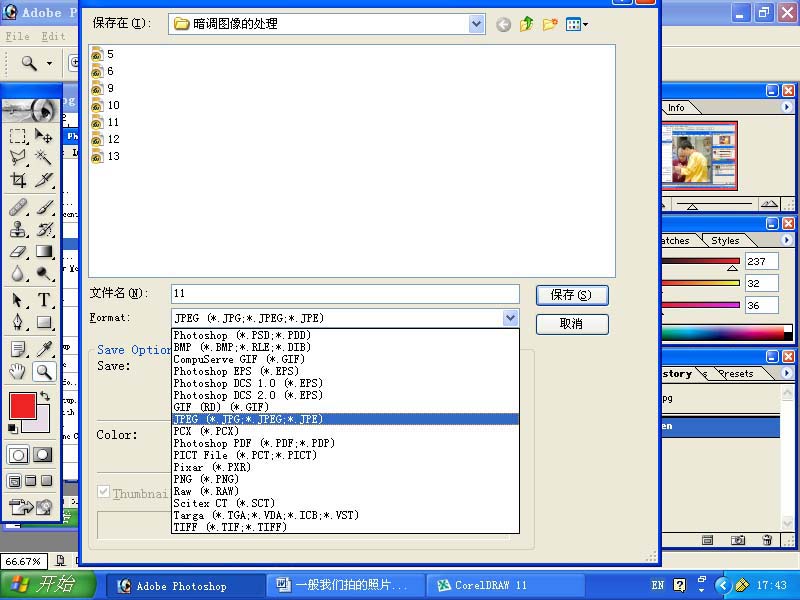Choose the Hand tool

tap(18, 372)
